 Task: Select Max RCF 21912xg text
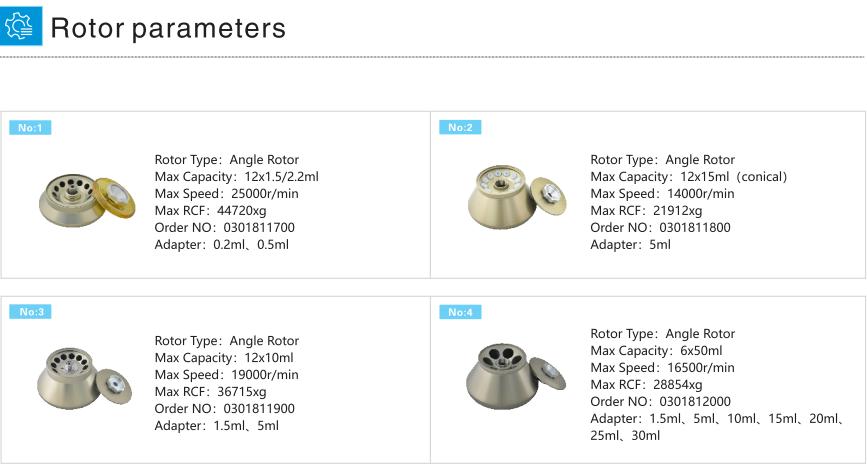(646, 211)
